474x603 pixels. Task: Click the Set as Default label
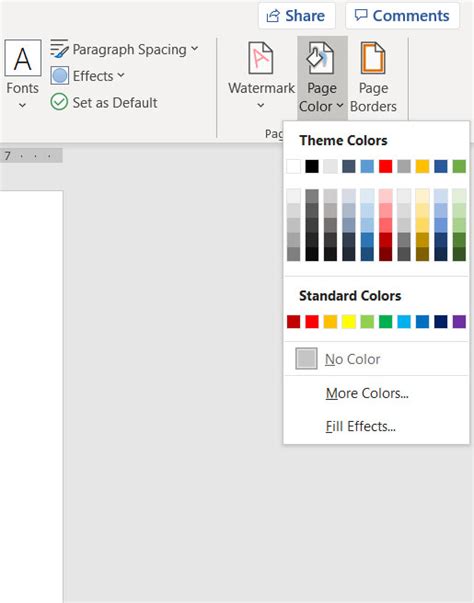click(115, 103)
